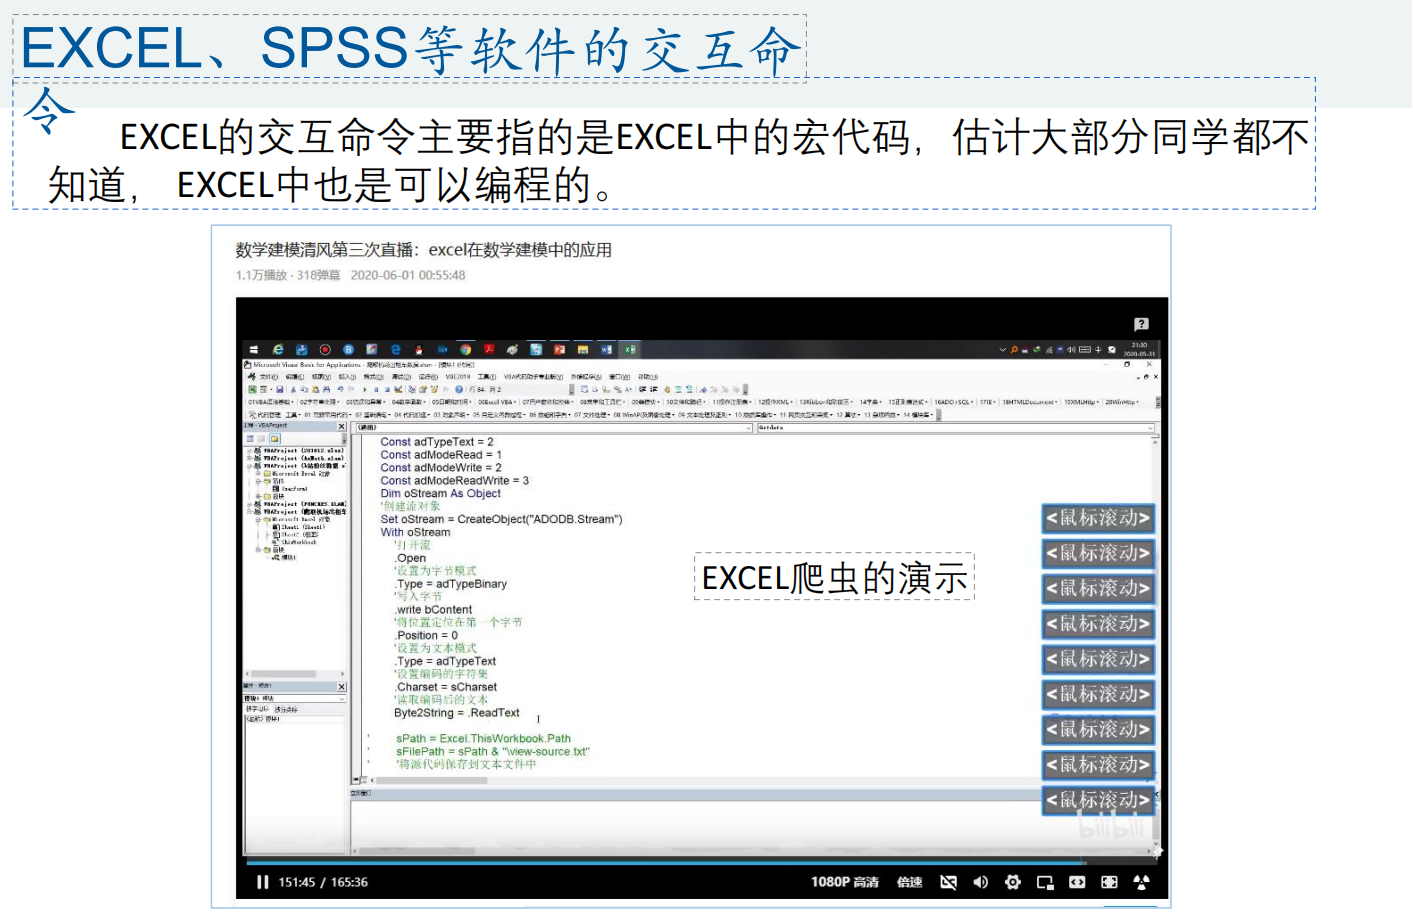Click View Code in the project explorer
Viewport: 1413px width, 918px height.
click(250, 438)
